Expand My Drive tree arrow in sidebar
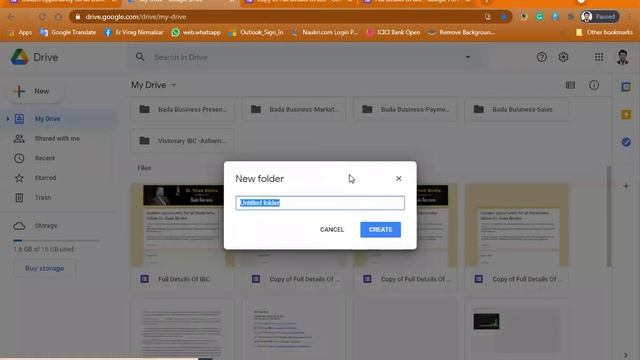The image size is (640, 360). point(8,119)
